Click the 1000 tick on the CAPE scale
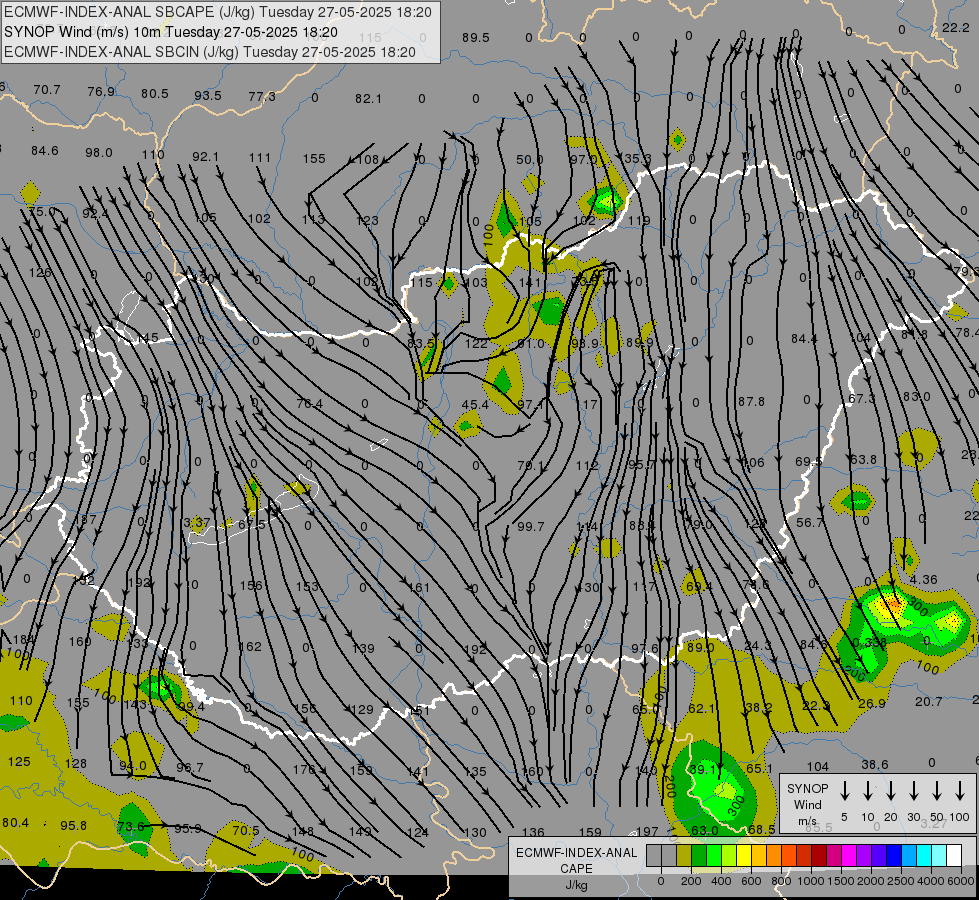Viewport: 979px width, 900px height. (810, 881)
